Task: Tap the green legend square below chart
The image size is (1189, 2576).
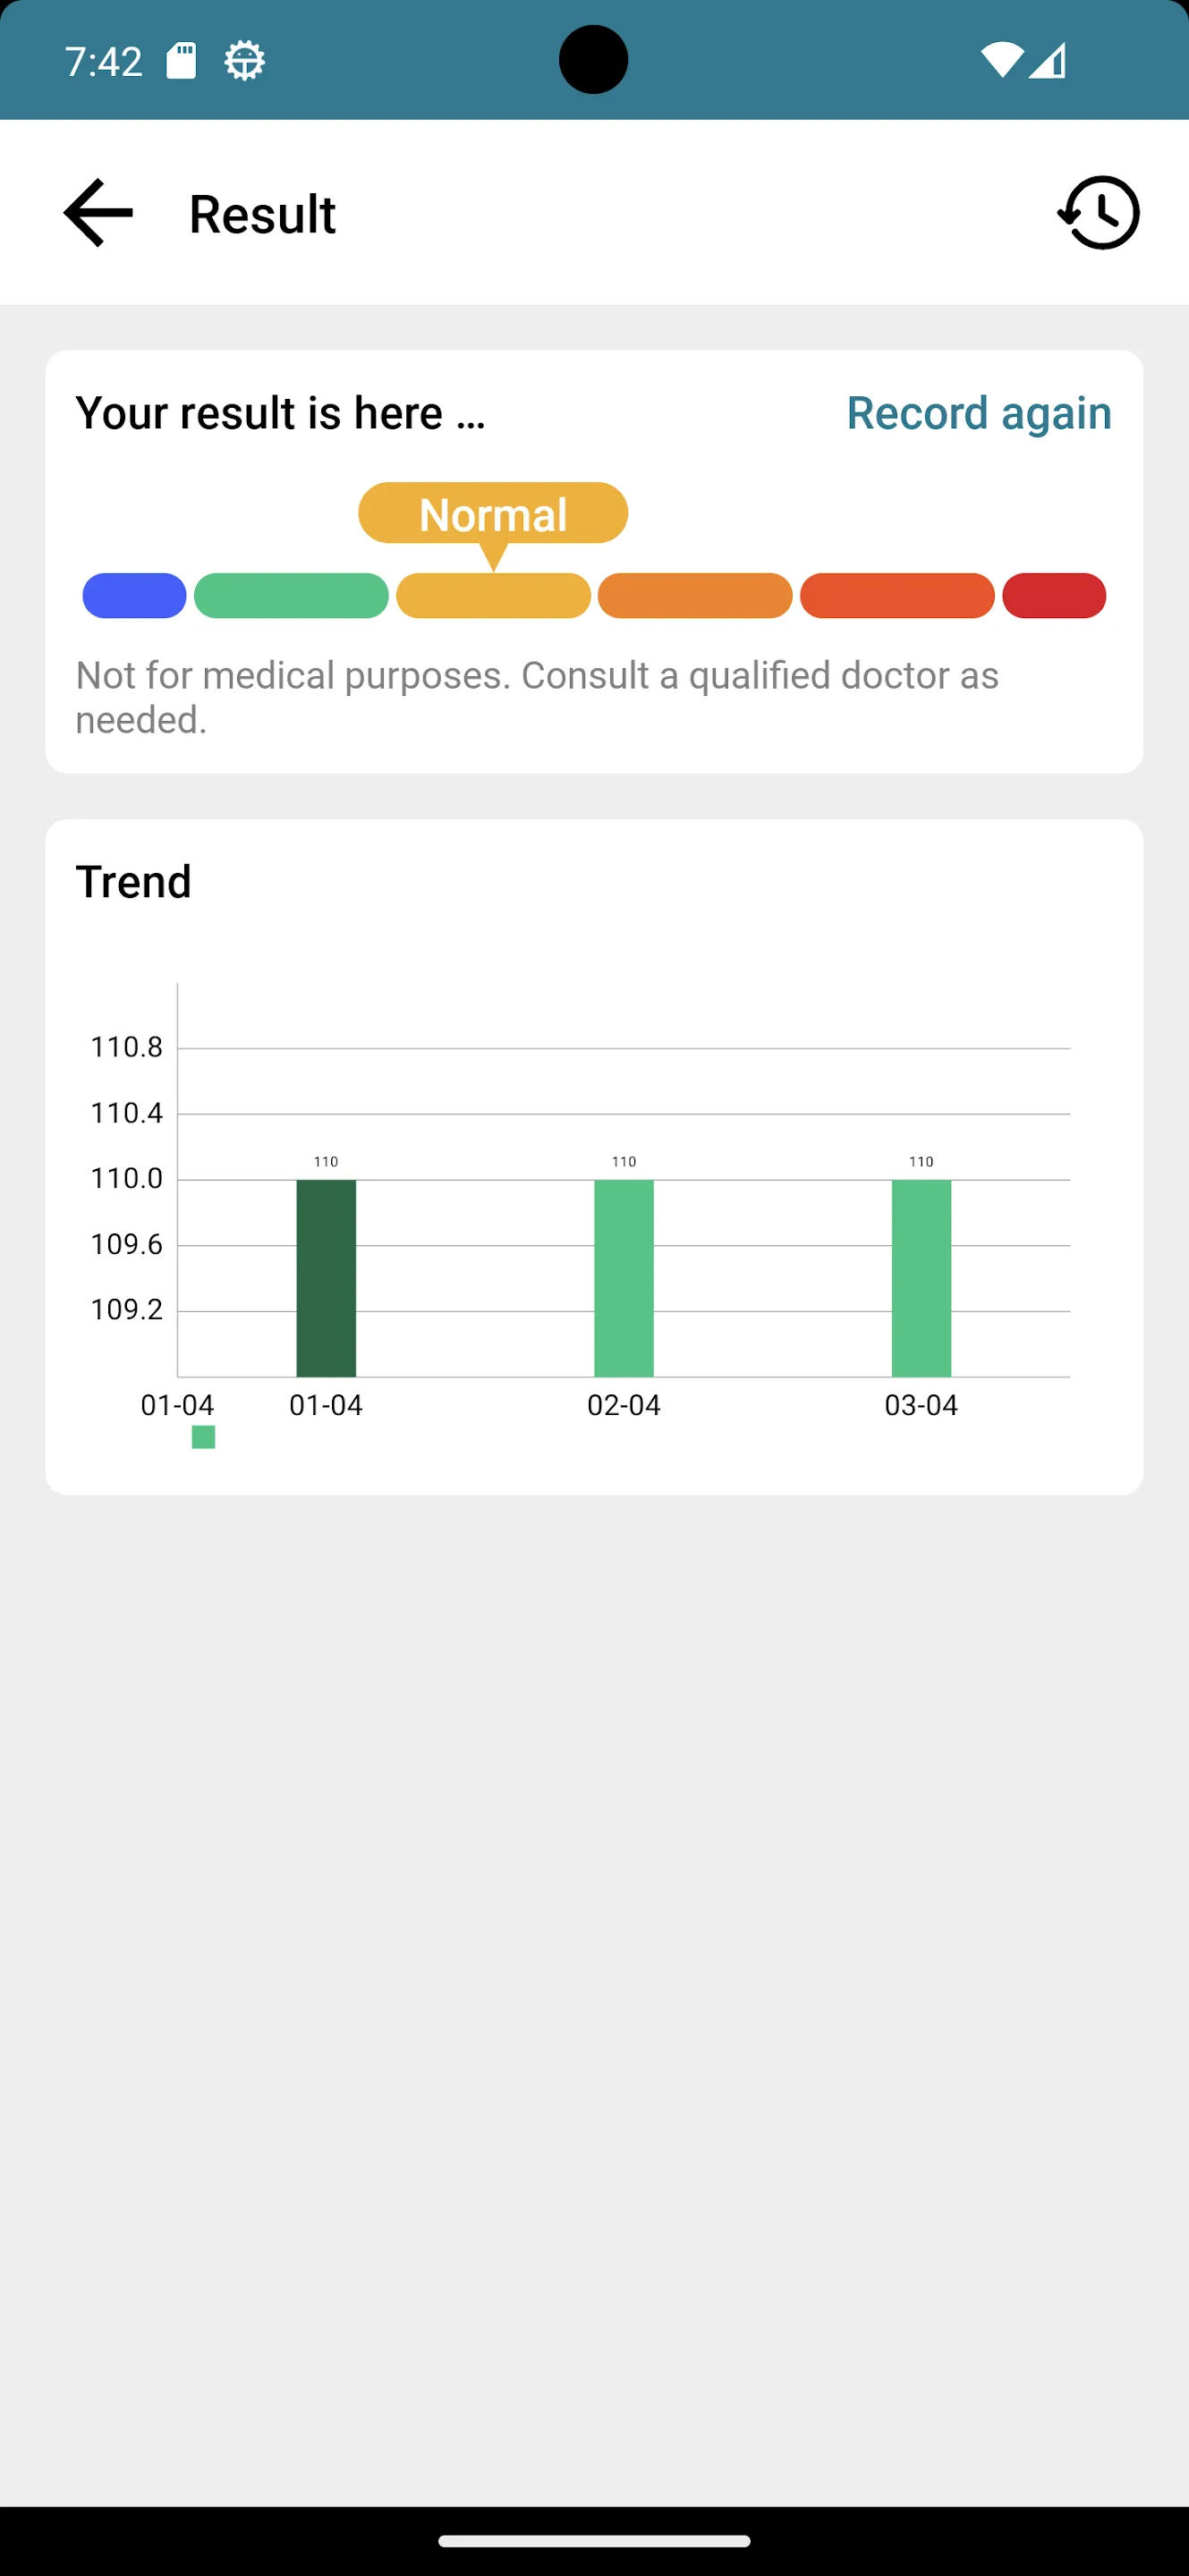Action: 203,1437
